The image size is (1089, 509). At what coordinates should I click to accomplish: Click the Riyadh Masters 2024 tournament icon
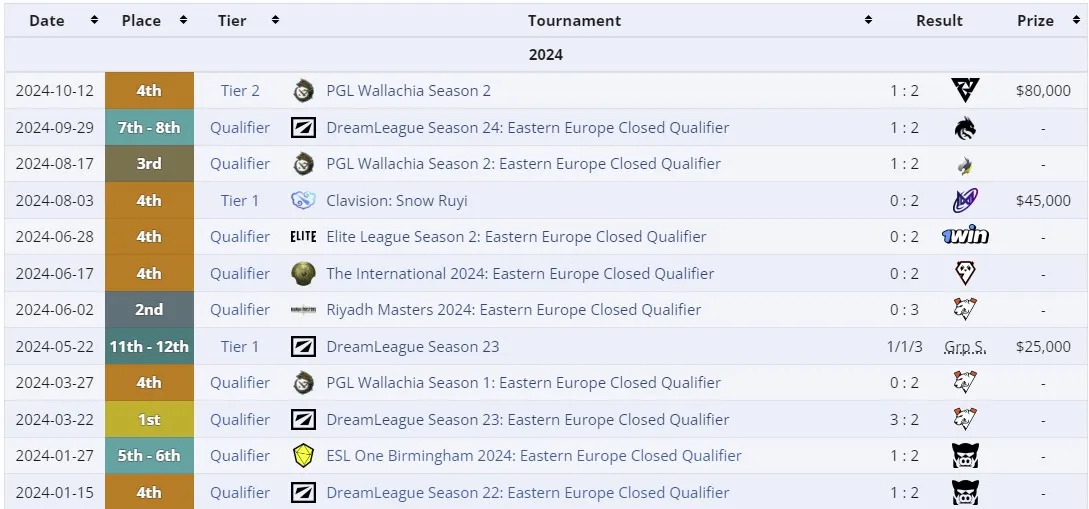[x=304, y=310]
